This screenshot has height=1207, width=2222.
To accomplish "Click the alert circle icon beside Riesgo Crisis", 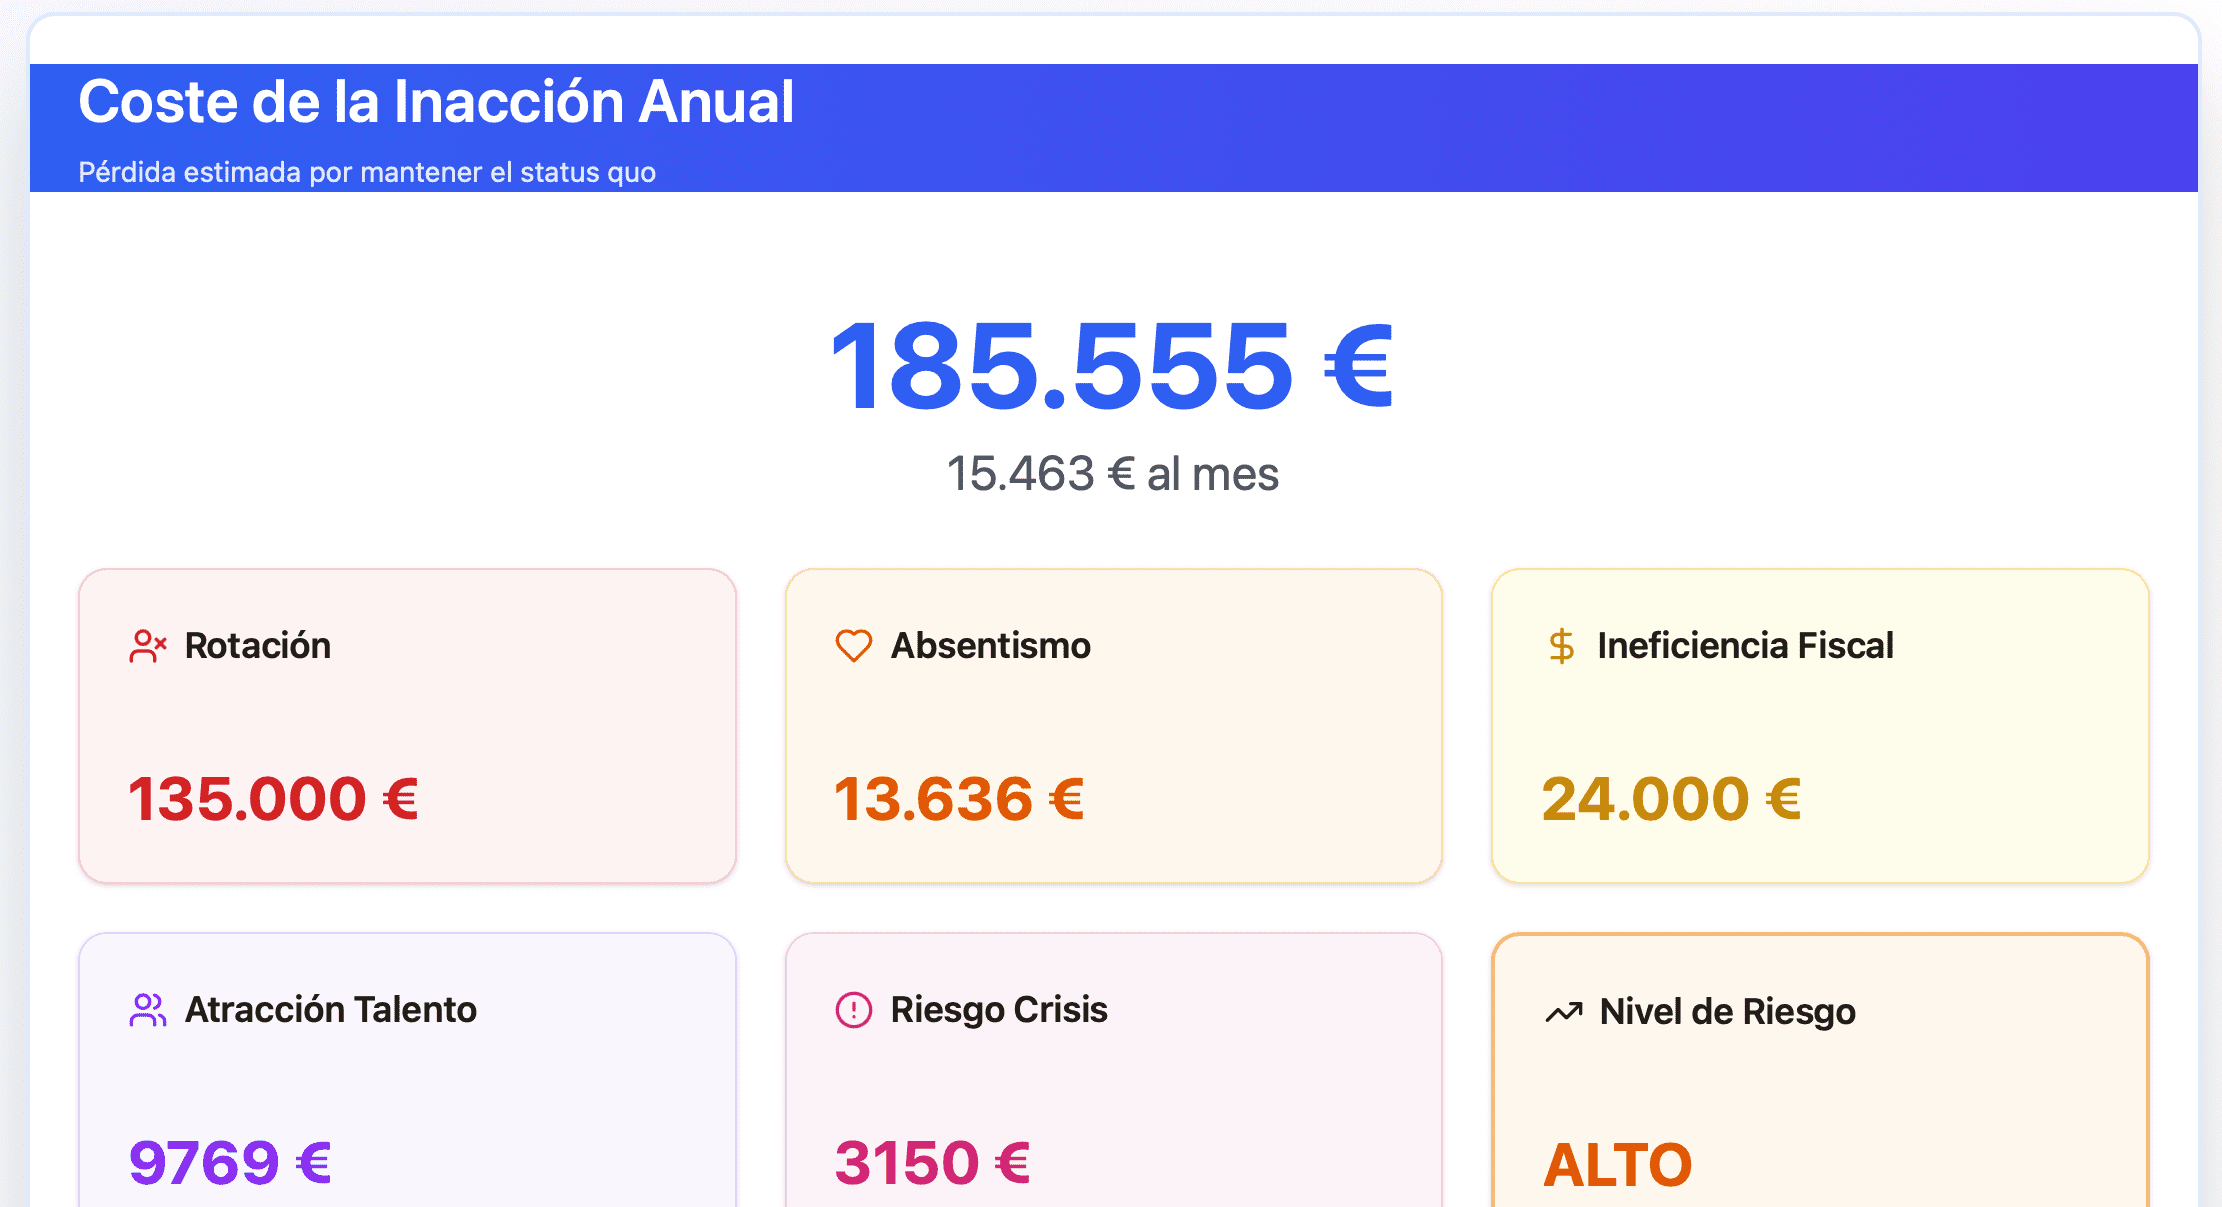I will coord(853,1010).
